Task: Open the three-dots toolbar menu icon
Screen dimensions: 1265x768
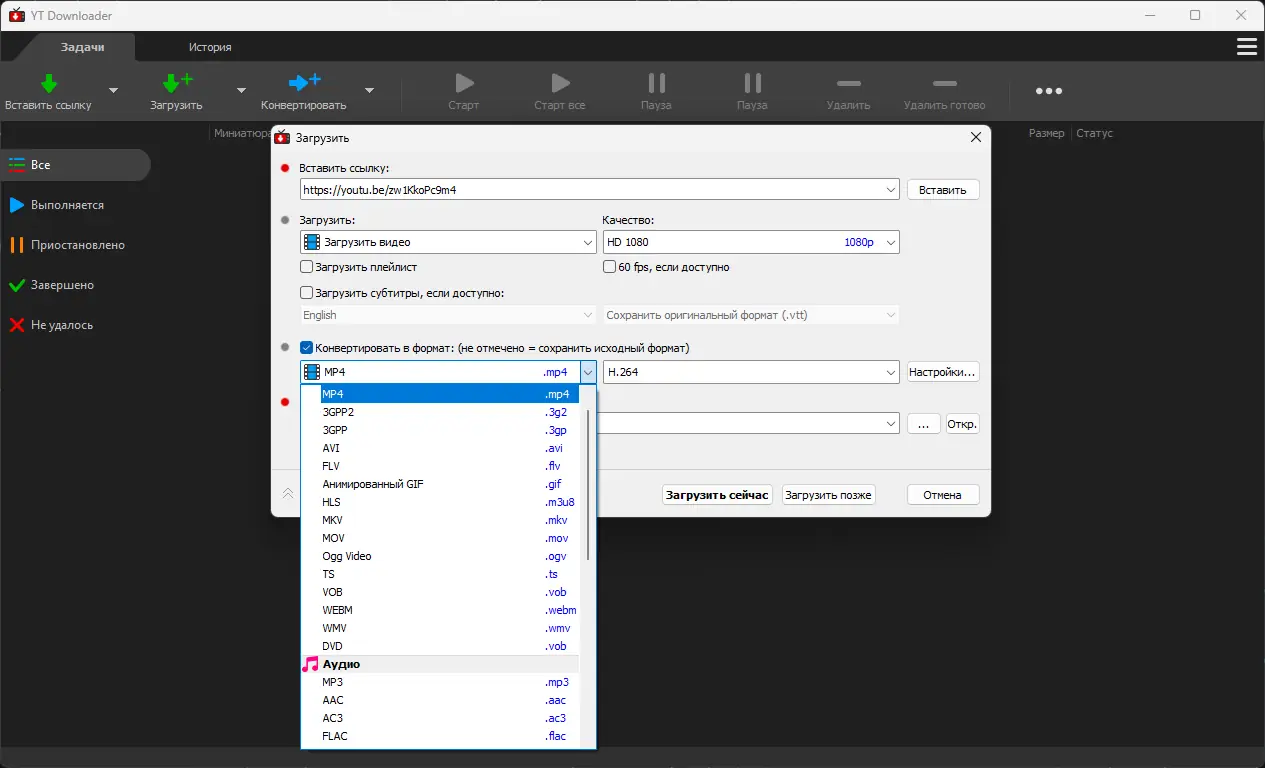Action: 1048,90
